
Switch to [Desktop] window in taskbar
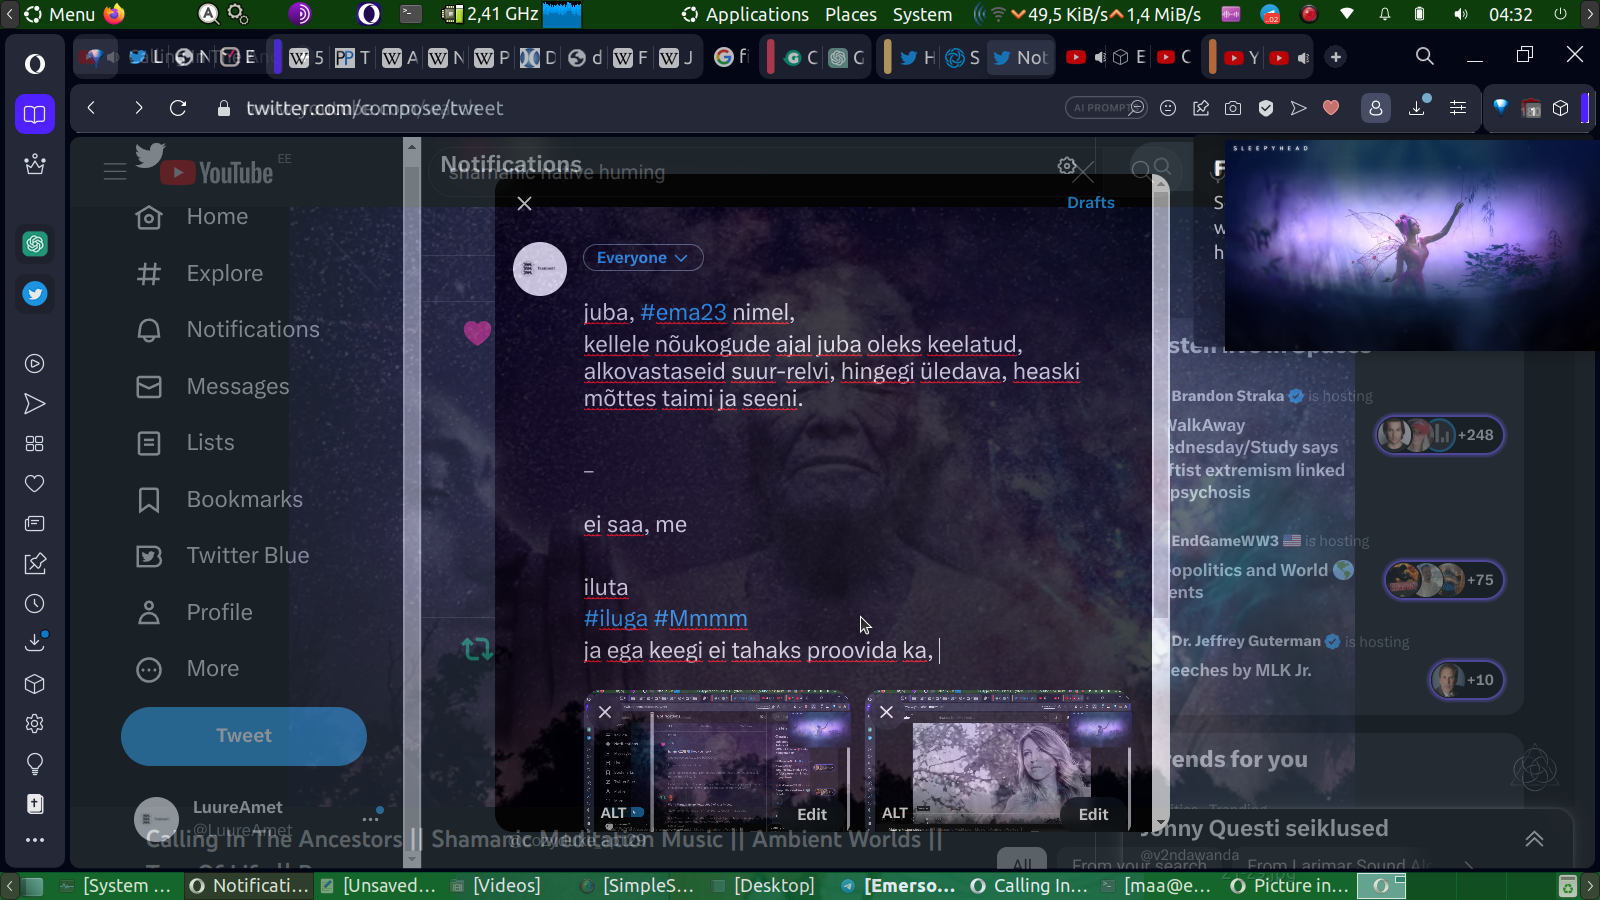click(764, 885)
